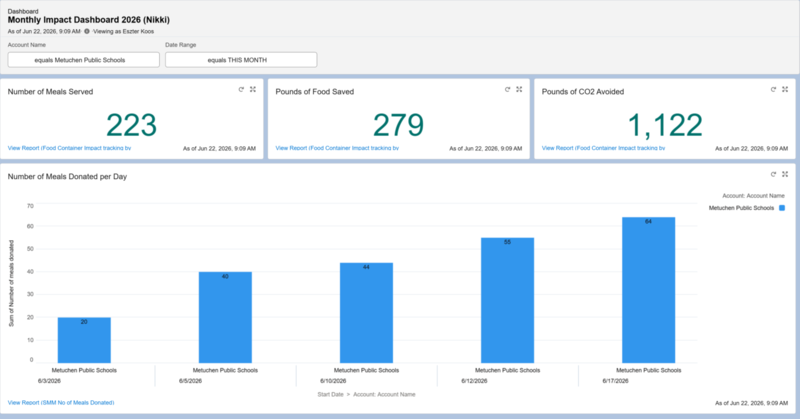
Task: Open View Report link under Food Saved
Action: [x=337, y=148]
